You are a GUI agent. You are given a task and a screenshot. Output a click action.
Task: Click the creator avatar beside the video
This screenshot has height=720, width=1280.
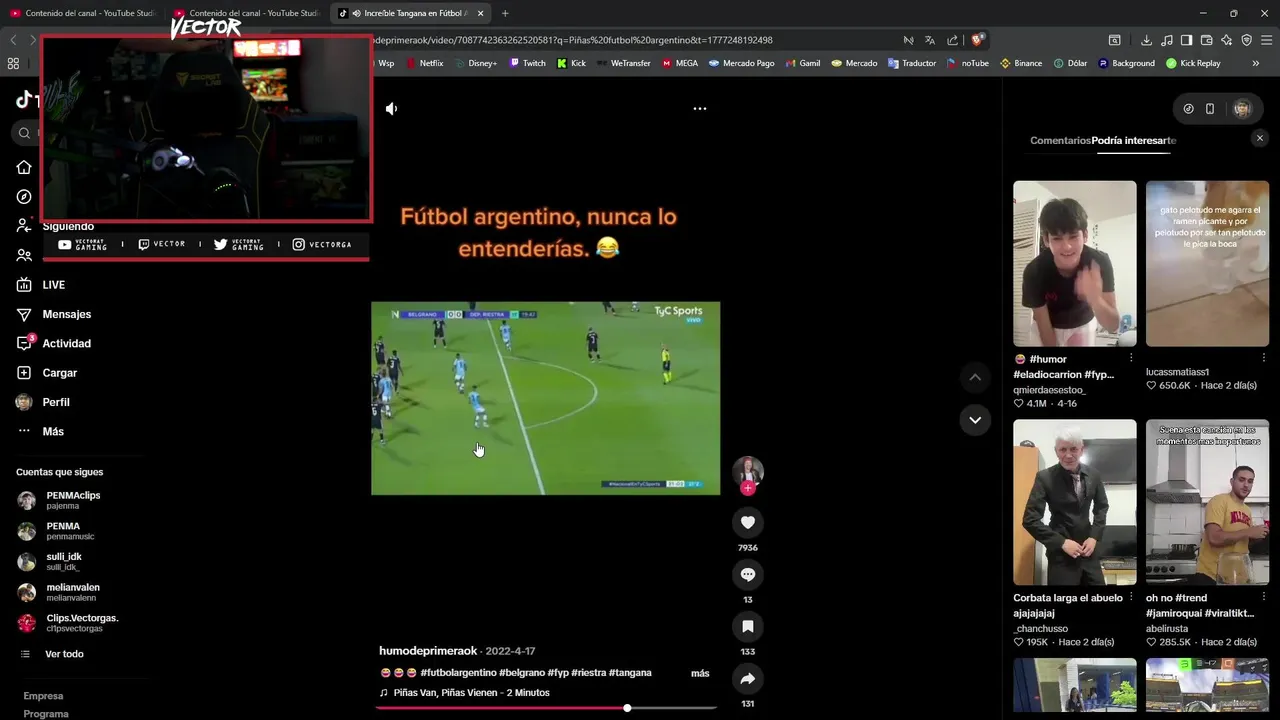point(747,470)
